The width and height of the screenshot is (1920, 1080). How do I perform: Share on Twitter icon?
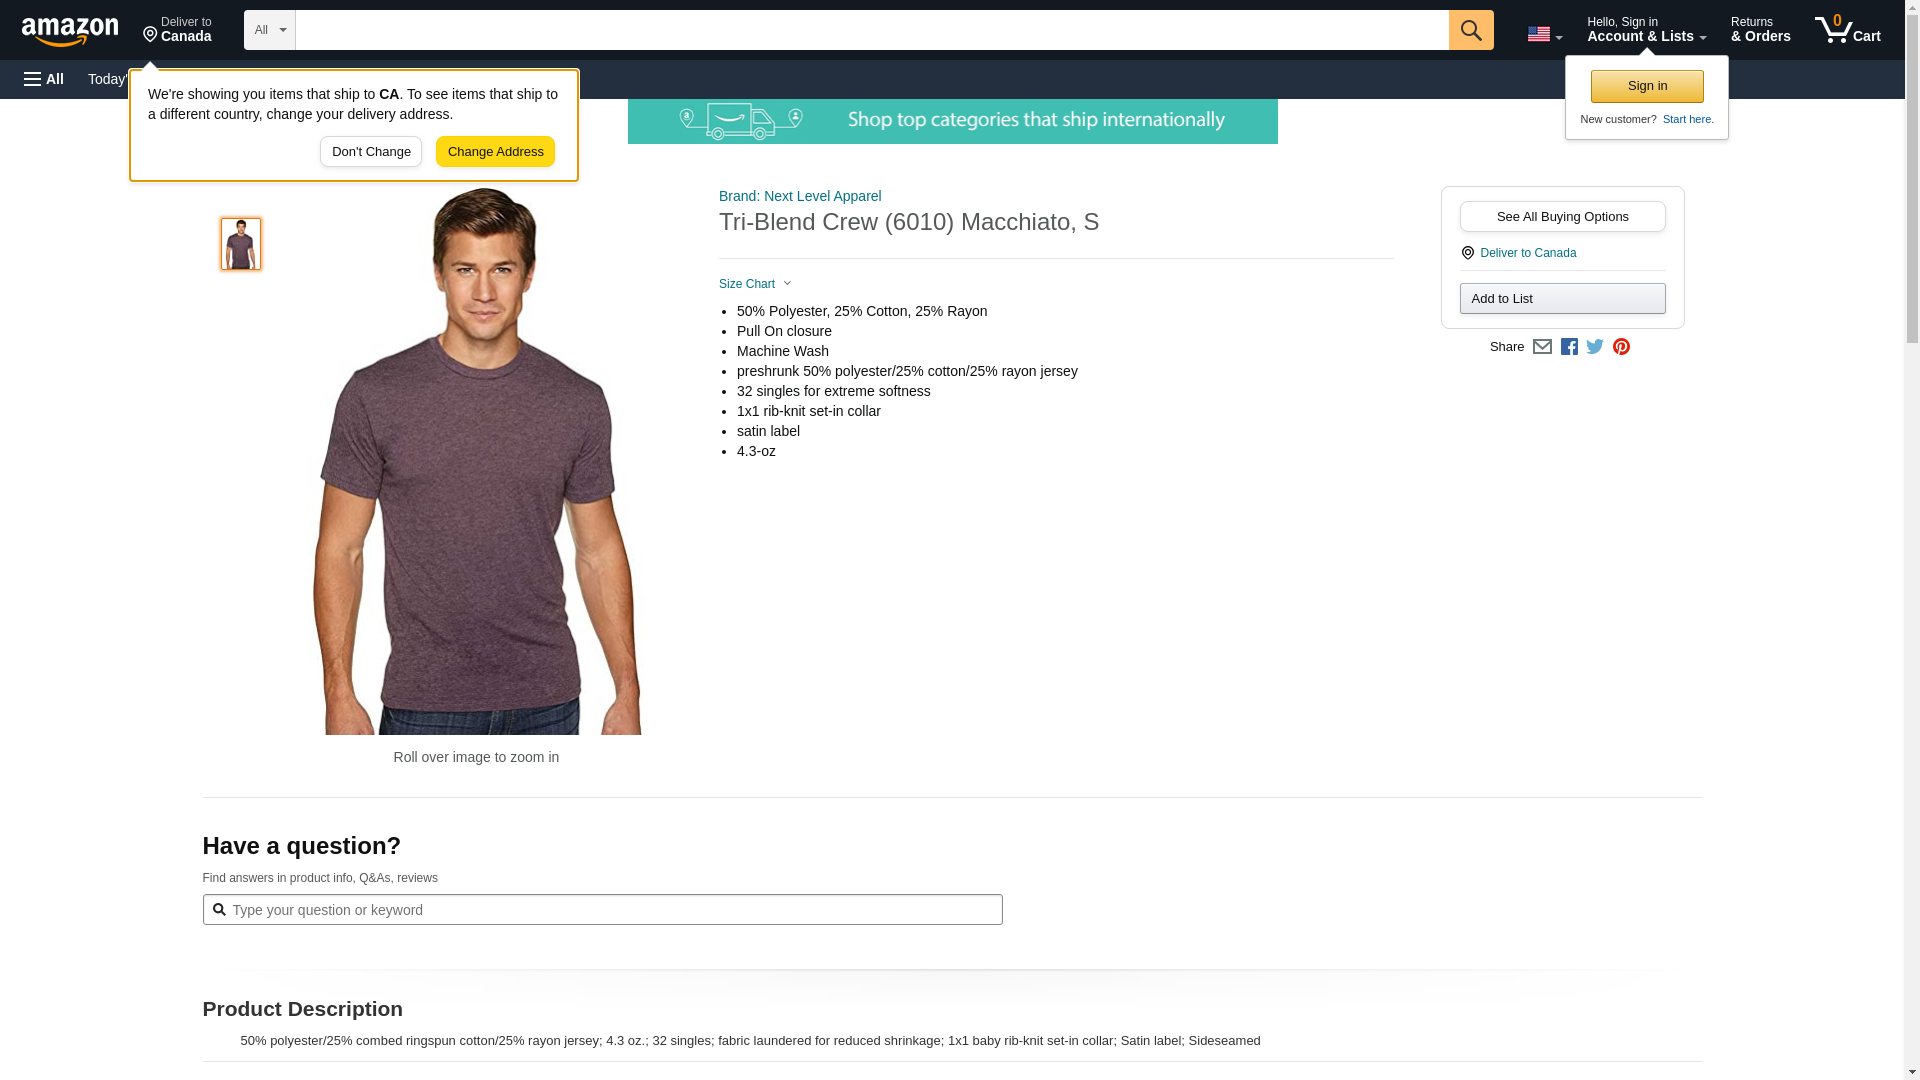(x=1595, y=347)
